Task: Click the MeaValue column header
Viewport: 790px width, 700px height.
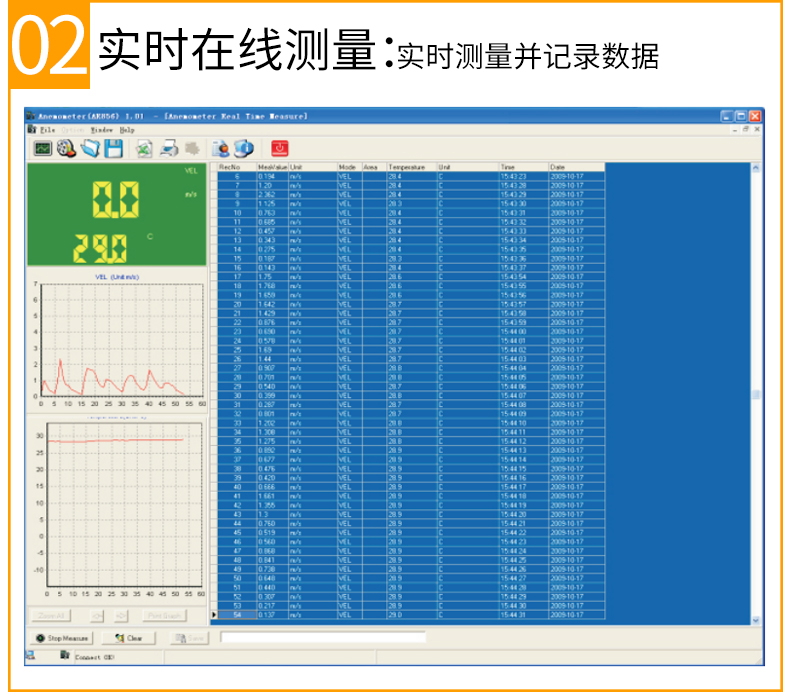Action: (272, 167)
